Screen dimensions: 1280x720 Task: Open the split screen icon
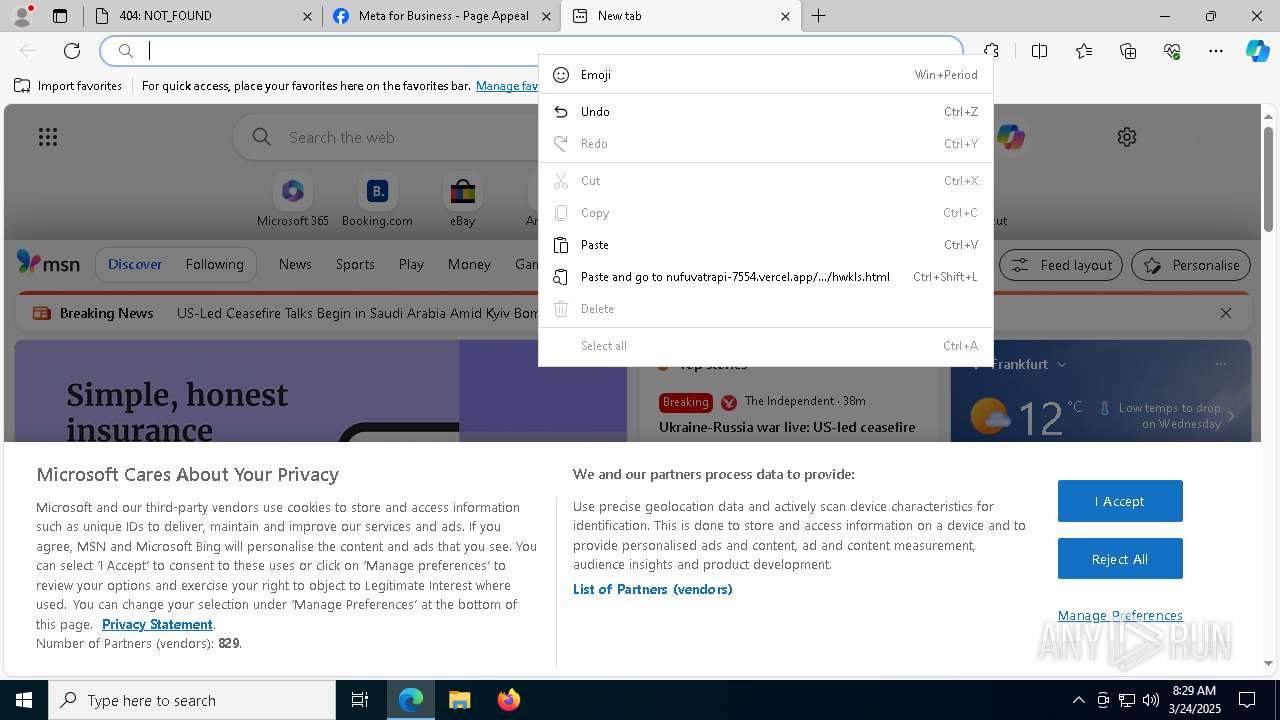1040,51
